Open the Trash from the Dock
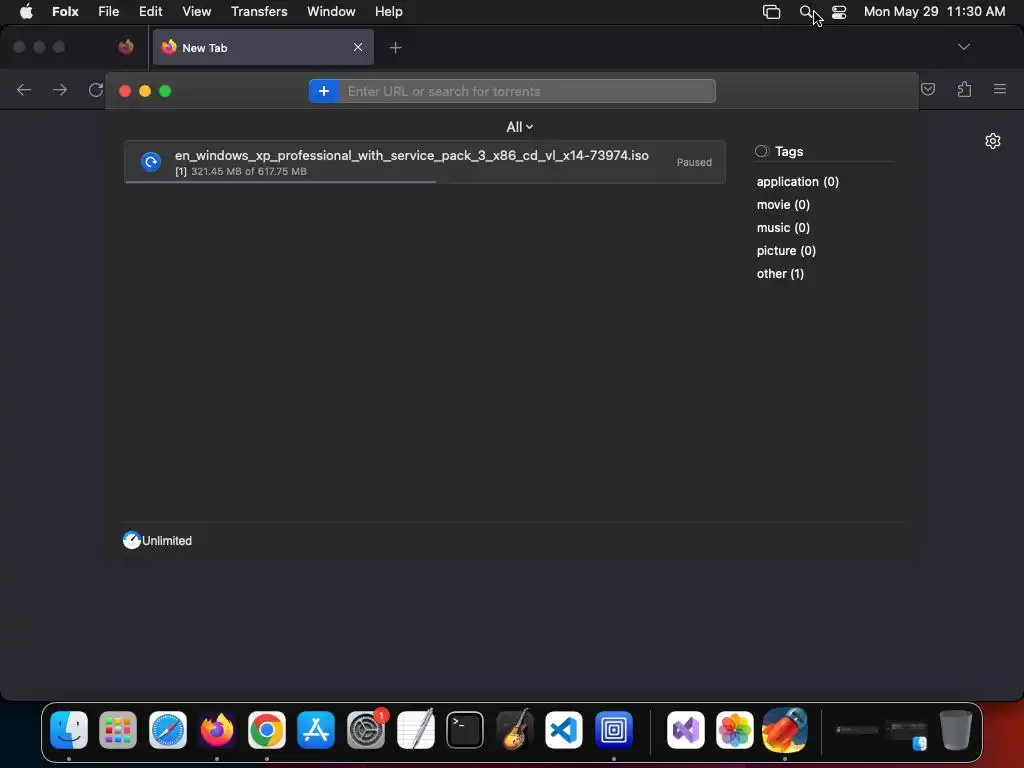The width and height of the screenshot is (1024, 768). point(956,729)
